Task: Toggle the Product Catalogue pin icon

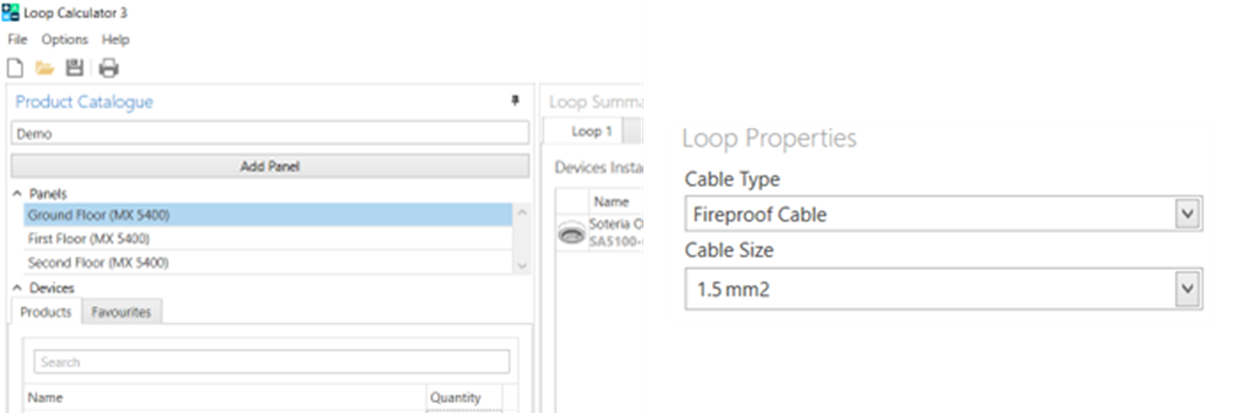Action: click(516, 101)
